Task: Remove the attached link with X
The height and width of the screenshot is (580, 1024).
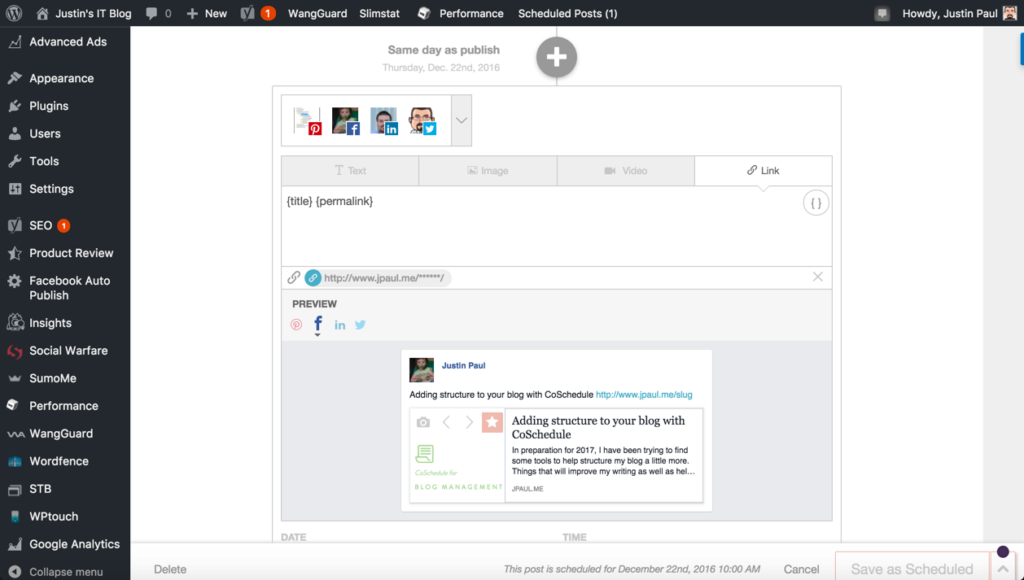Action: tap(818, 277)
